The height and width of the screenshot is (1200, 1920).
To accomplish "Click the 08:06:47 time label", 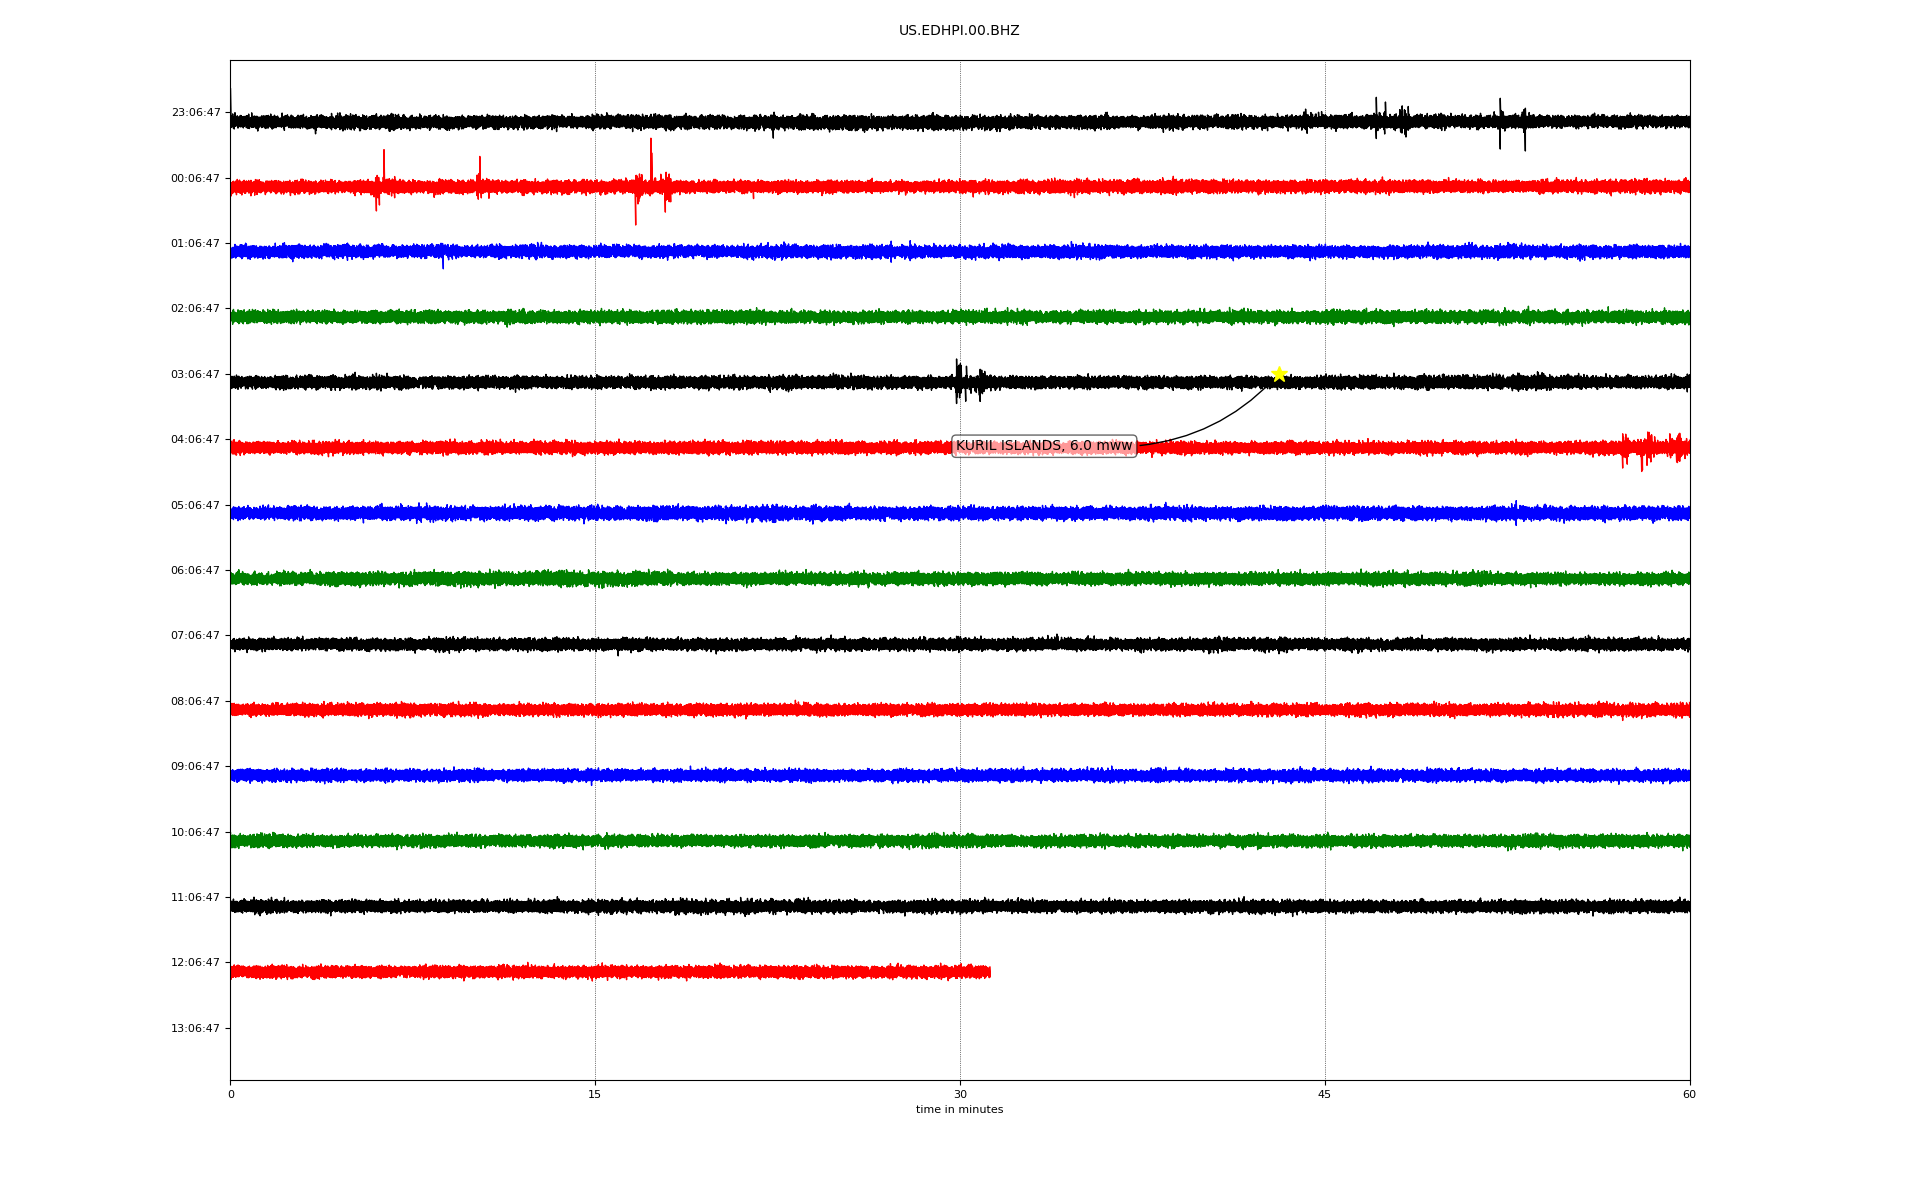I will 196,702.
